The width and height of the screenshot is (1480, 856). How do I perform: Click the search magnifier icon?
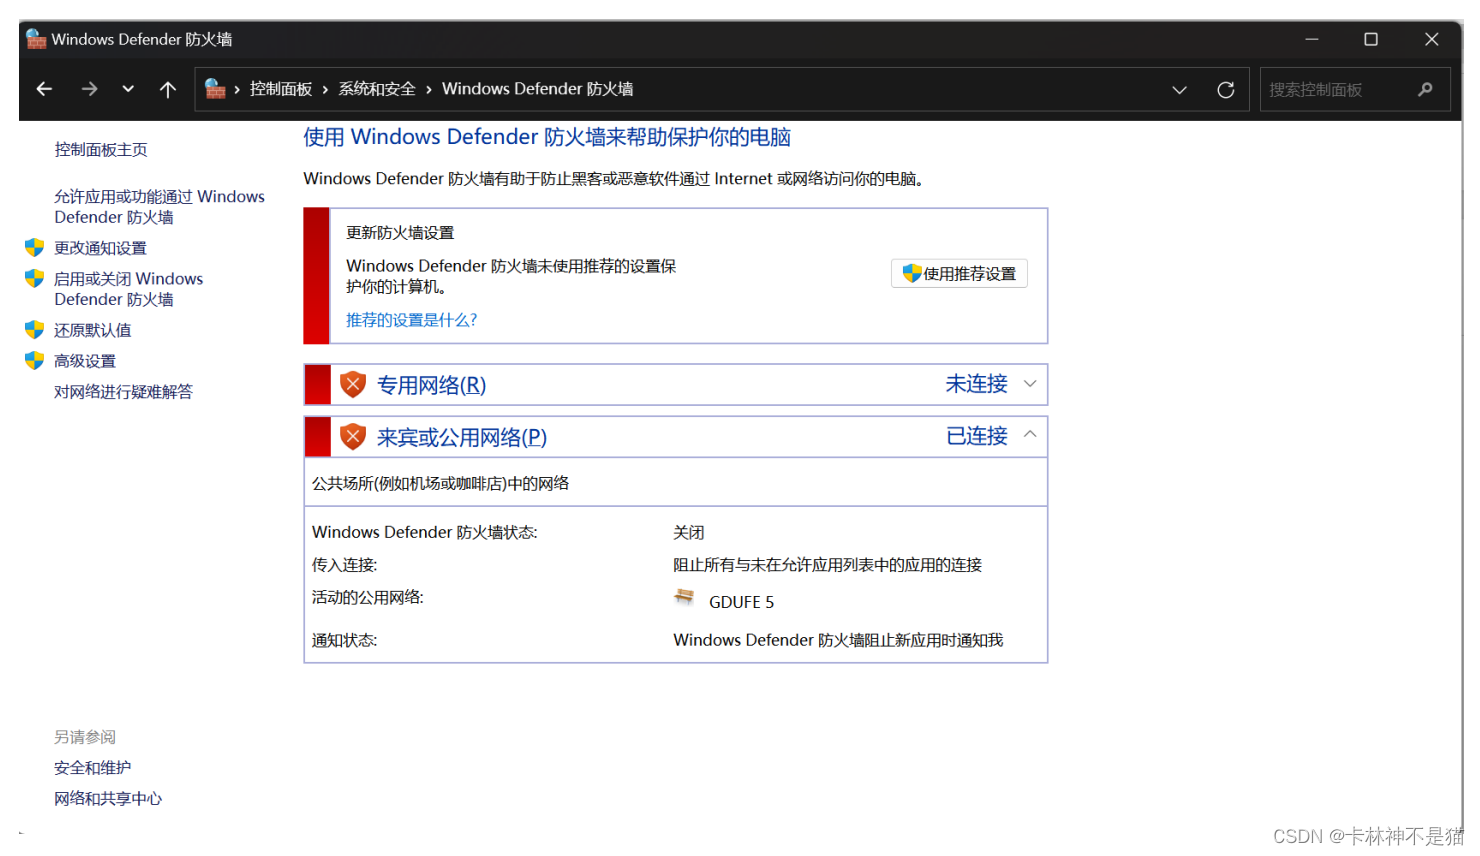click(1425, 90)
